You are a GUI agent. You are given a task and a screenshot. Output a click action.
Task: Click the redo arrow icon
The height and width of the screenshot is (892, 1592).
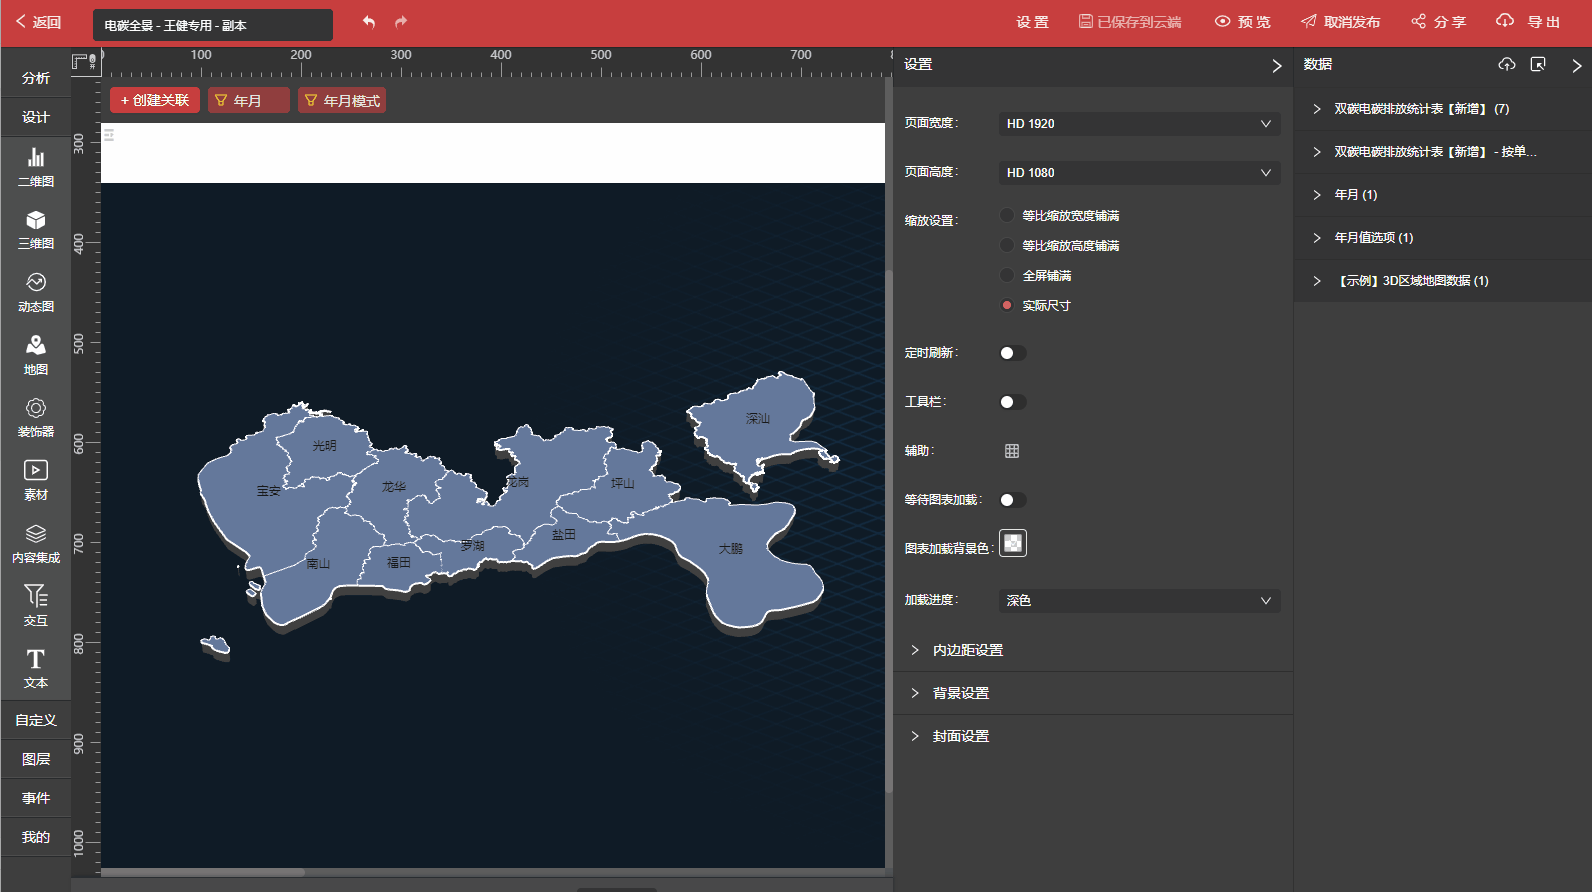coord(401,22)
